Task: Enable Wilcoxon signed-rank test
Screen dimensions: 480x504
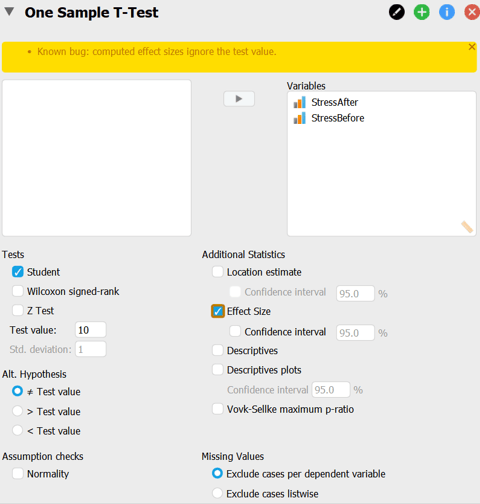Action: click(18, 291)
